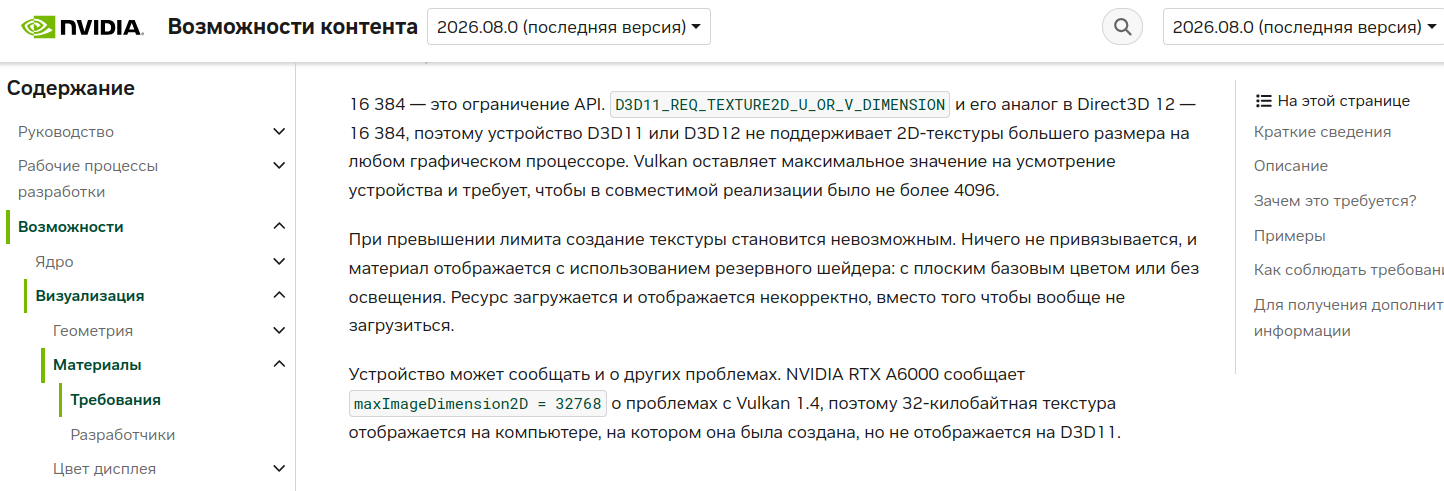Open the search magnifier button

click(1122, 27)
